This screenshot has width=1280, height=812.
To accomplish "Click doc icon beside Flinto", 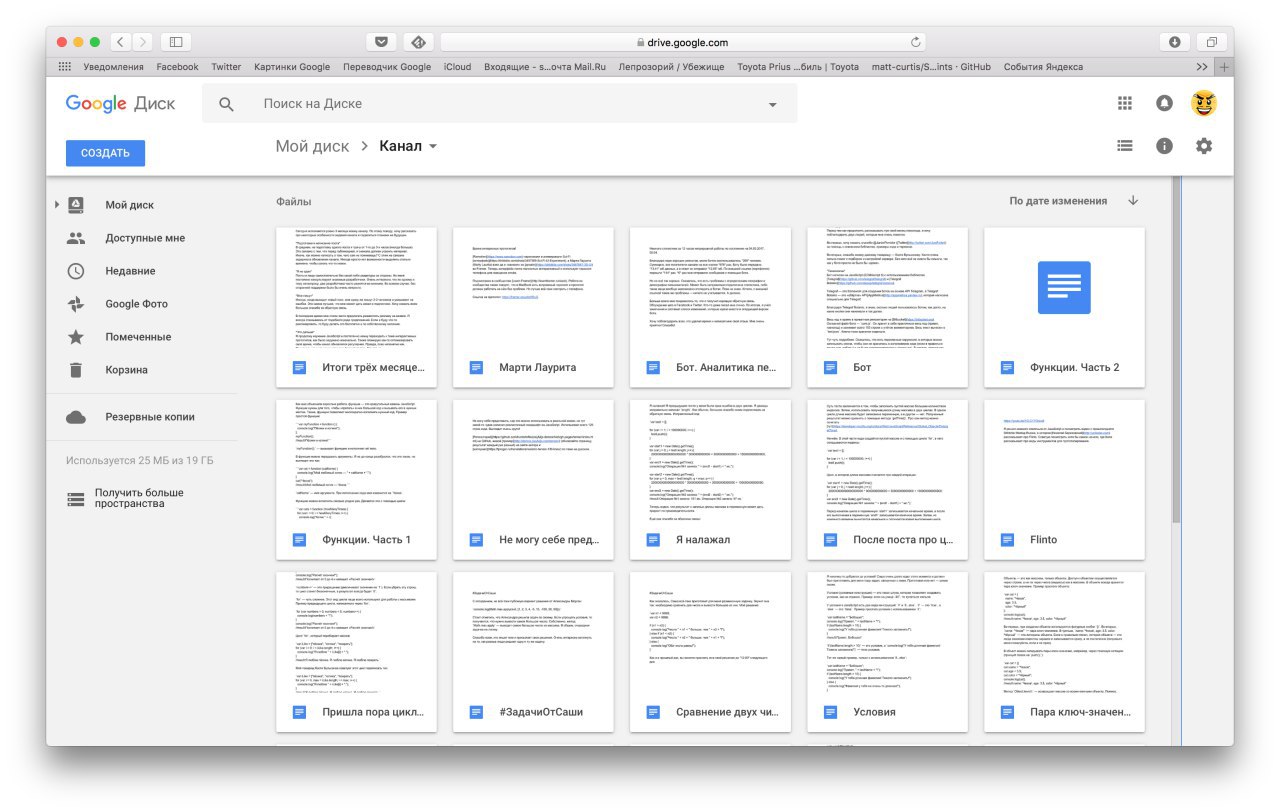I will pyautogui.click(x=1006, y=540).
